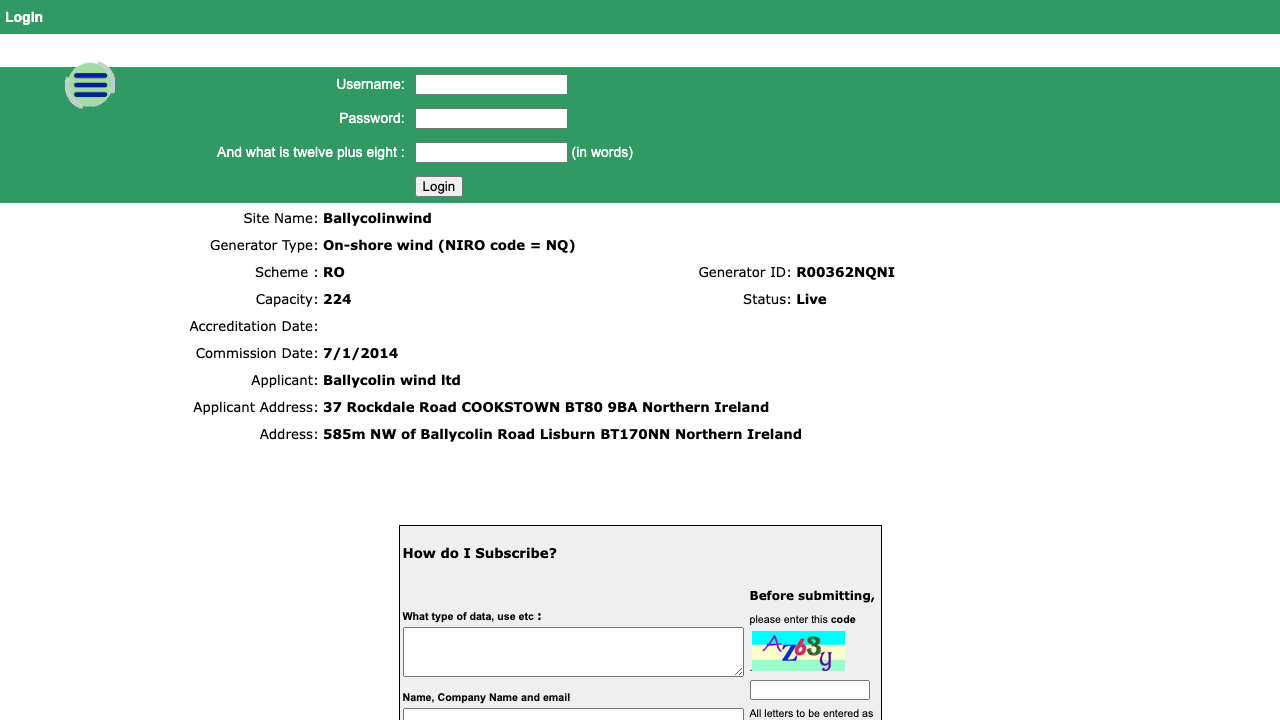Viewport: 1280px width, 720px height.
Task: Select the Scheme RO text
Action: point(333,272)
